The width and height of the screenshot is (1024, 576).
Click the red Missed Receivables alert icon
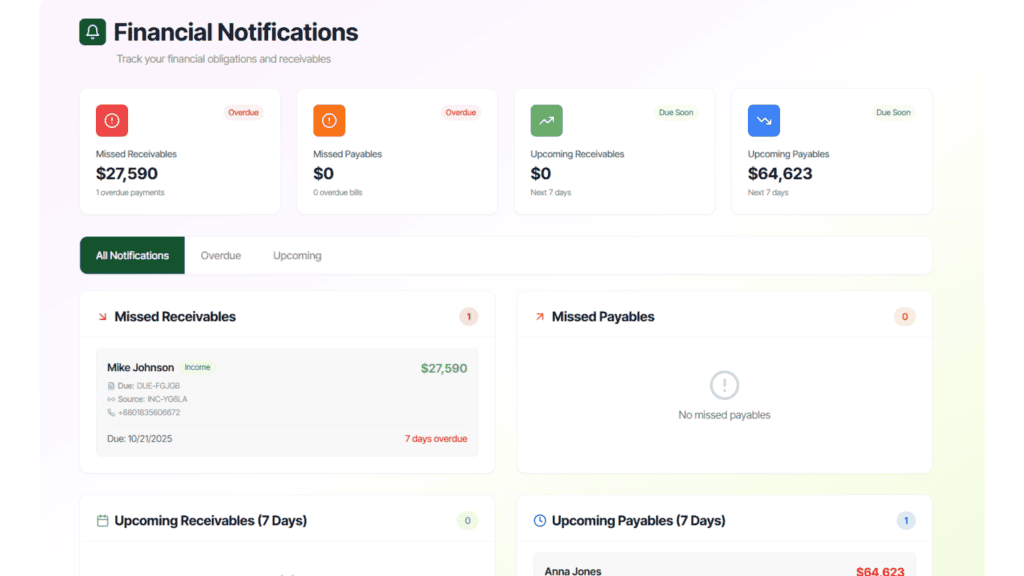[x=112, y=121]
